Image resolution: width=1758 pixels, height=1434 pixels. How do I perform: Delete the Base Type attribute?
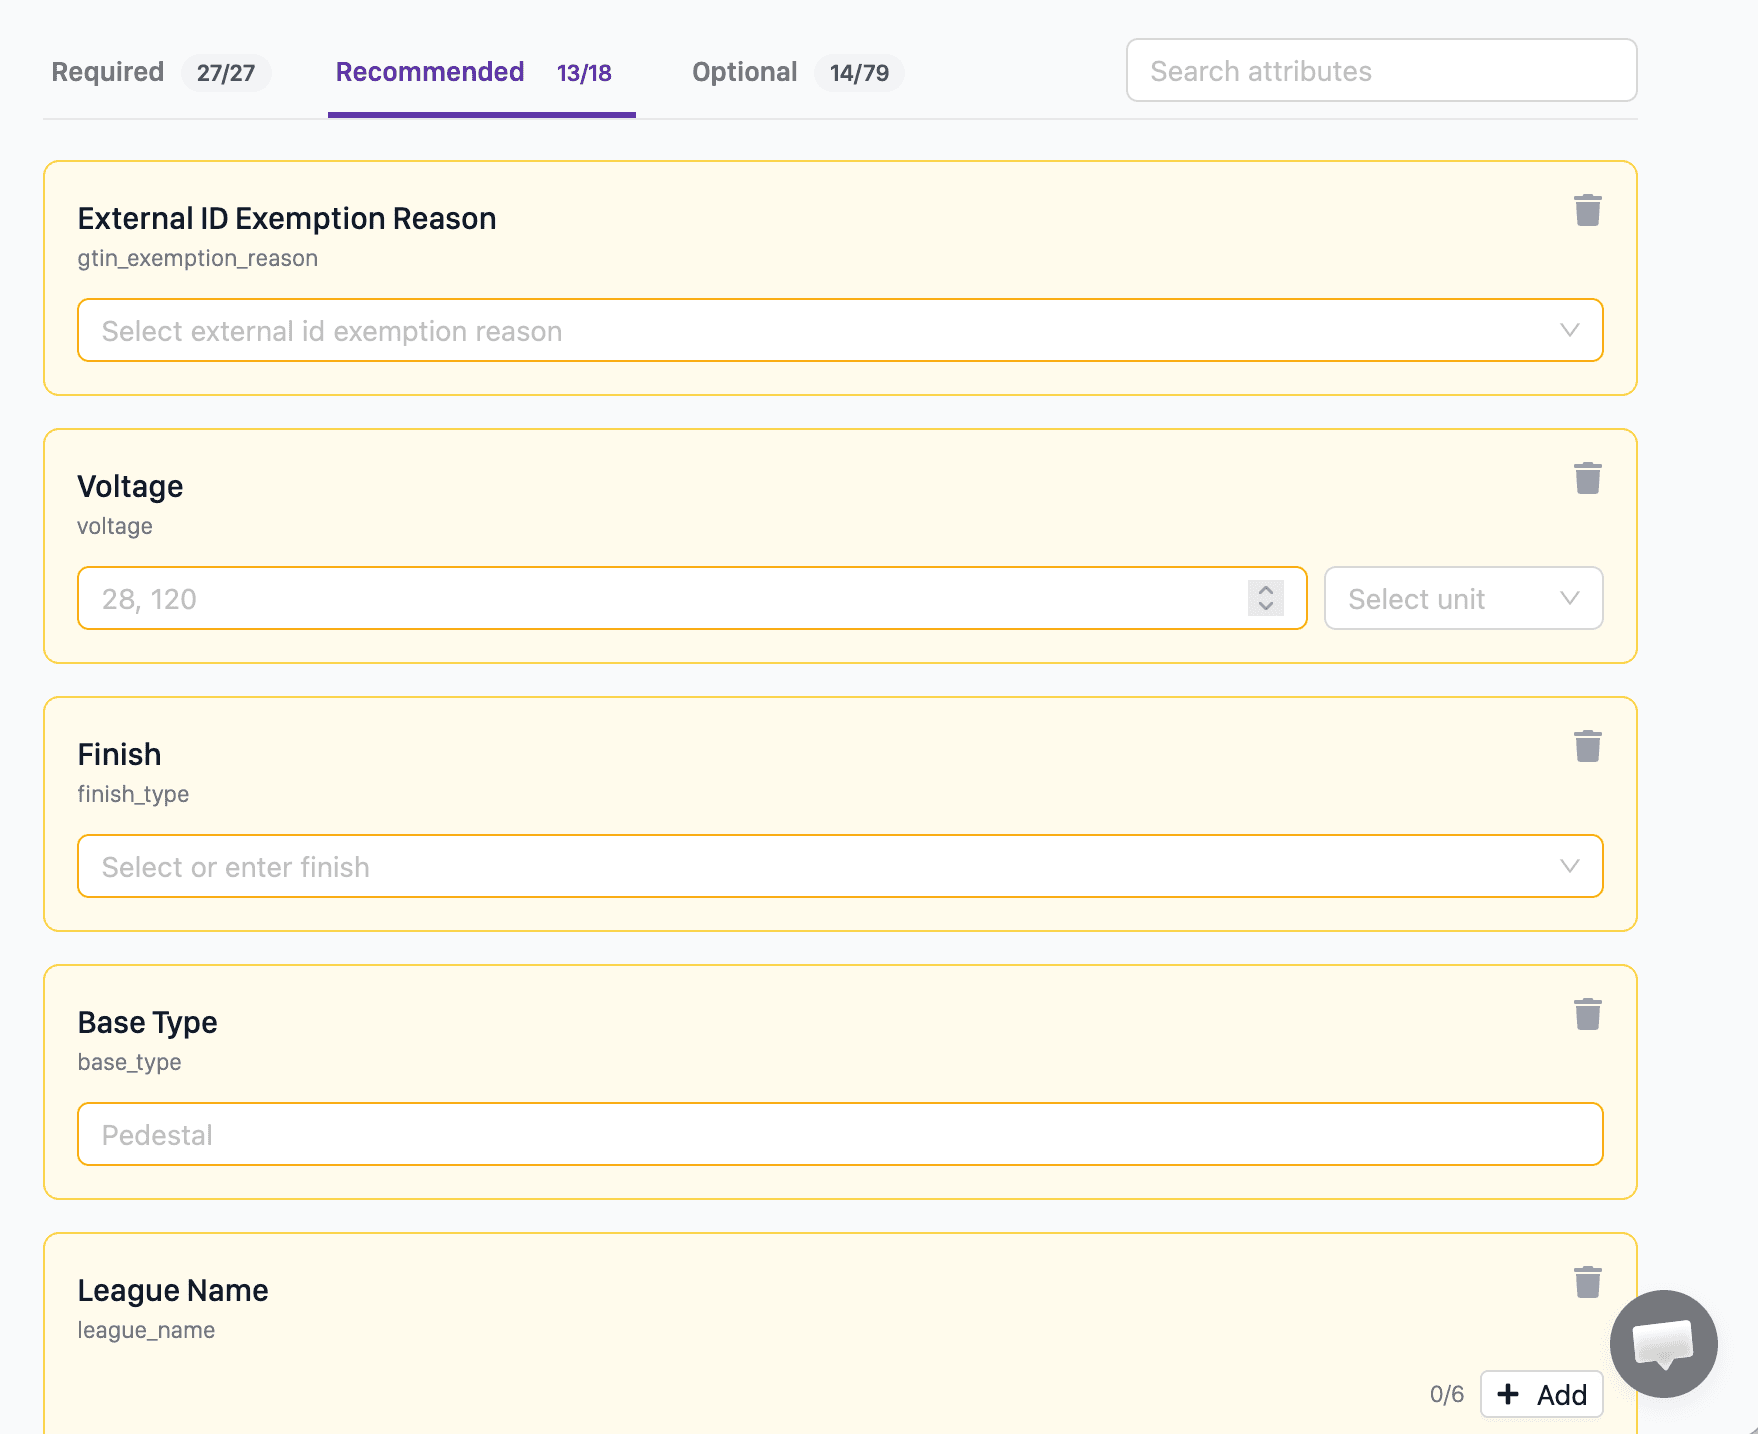tap(1587, 1014)
